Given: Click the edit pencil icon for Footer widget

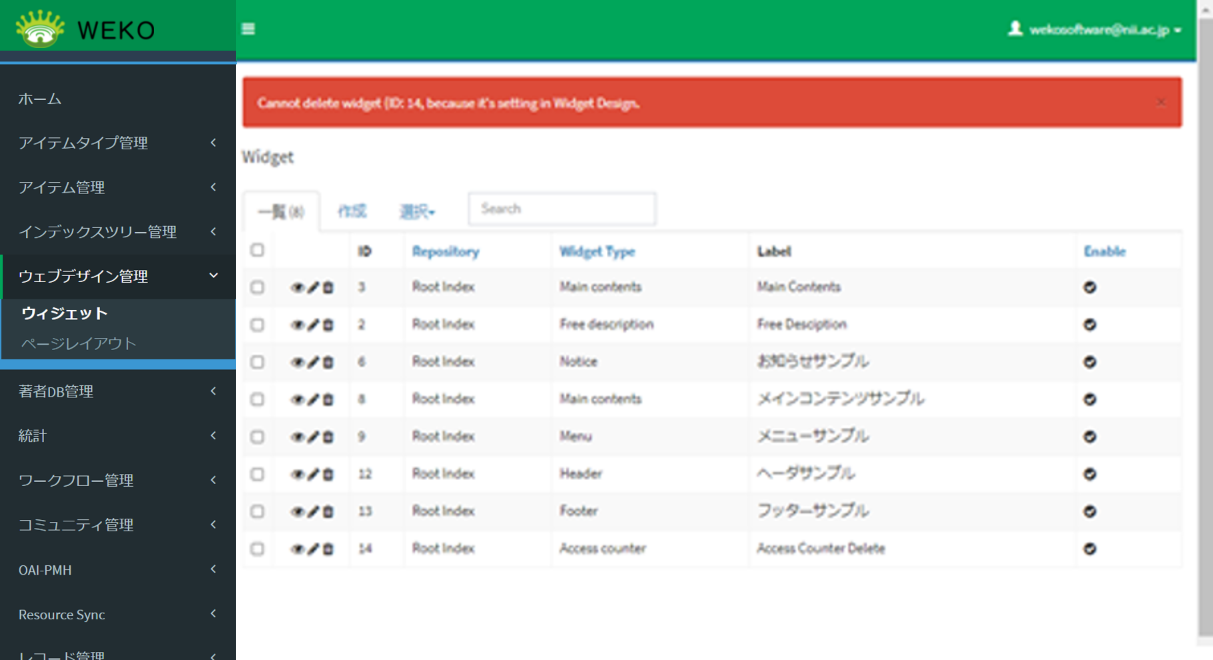Looking at the screenshot, I should (x=313, y=512).
